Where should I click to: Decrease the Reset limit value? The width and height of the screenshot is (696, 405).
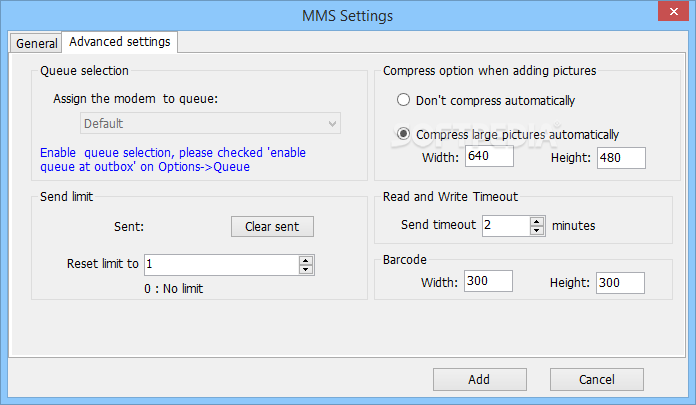click(x=306, y=269)
